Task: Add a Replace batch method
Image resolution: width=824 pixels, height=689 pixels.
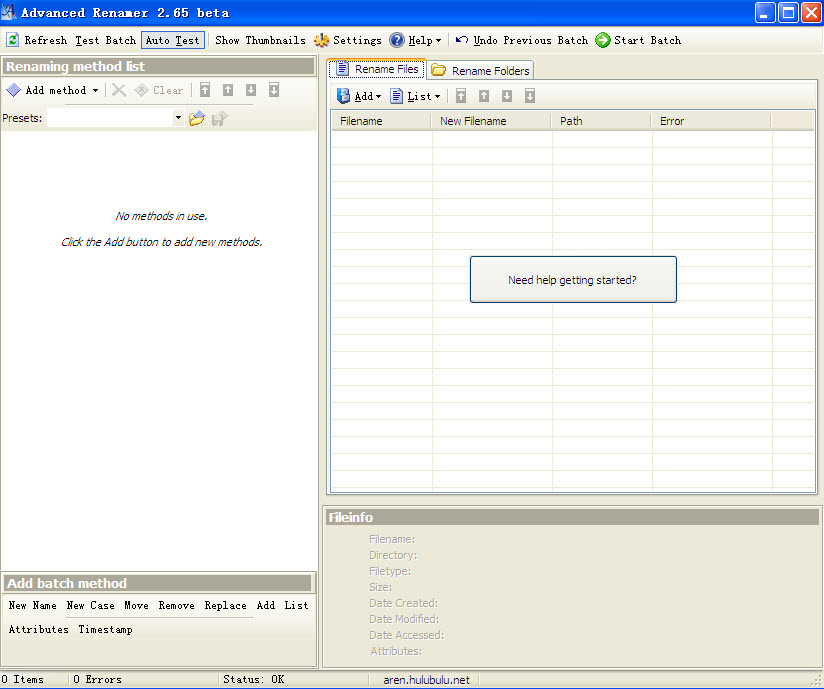Action: point(225,605)
